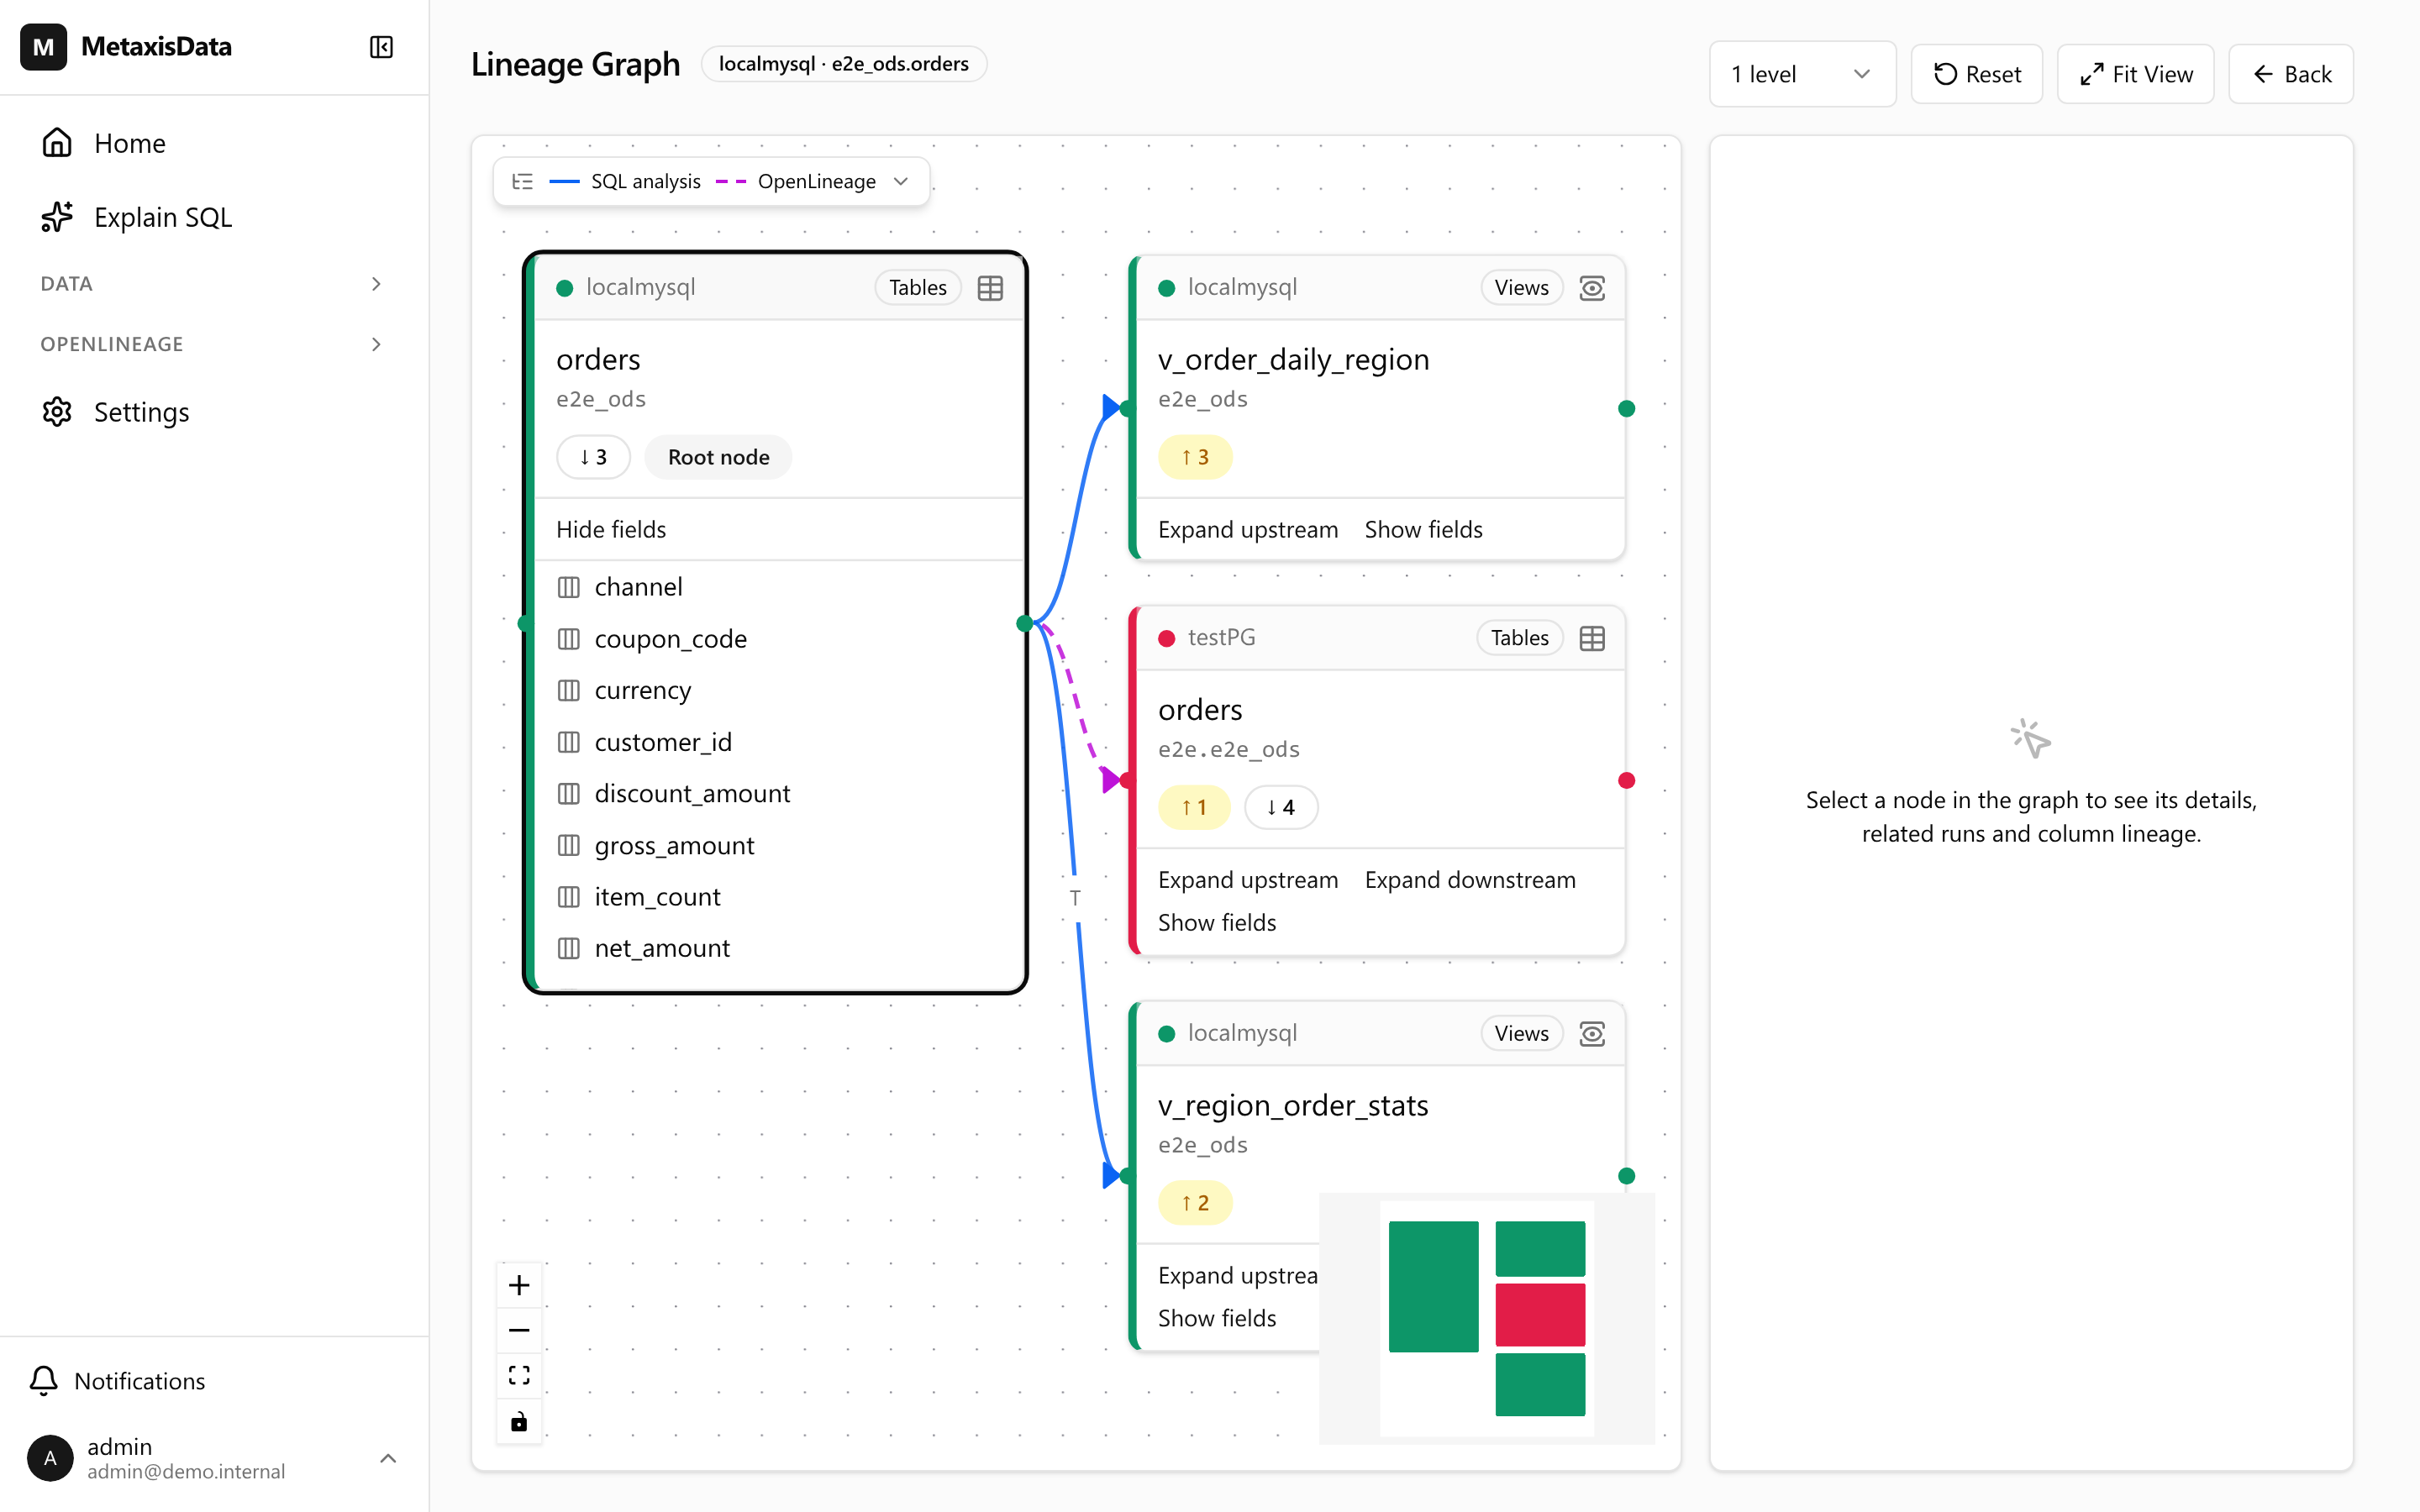Click the Fit View button
2420x1512 pixels.
point(2136,74)
